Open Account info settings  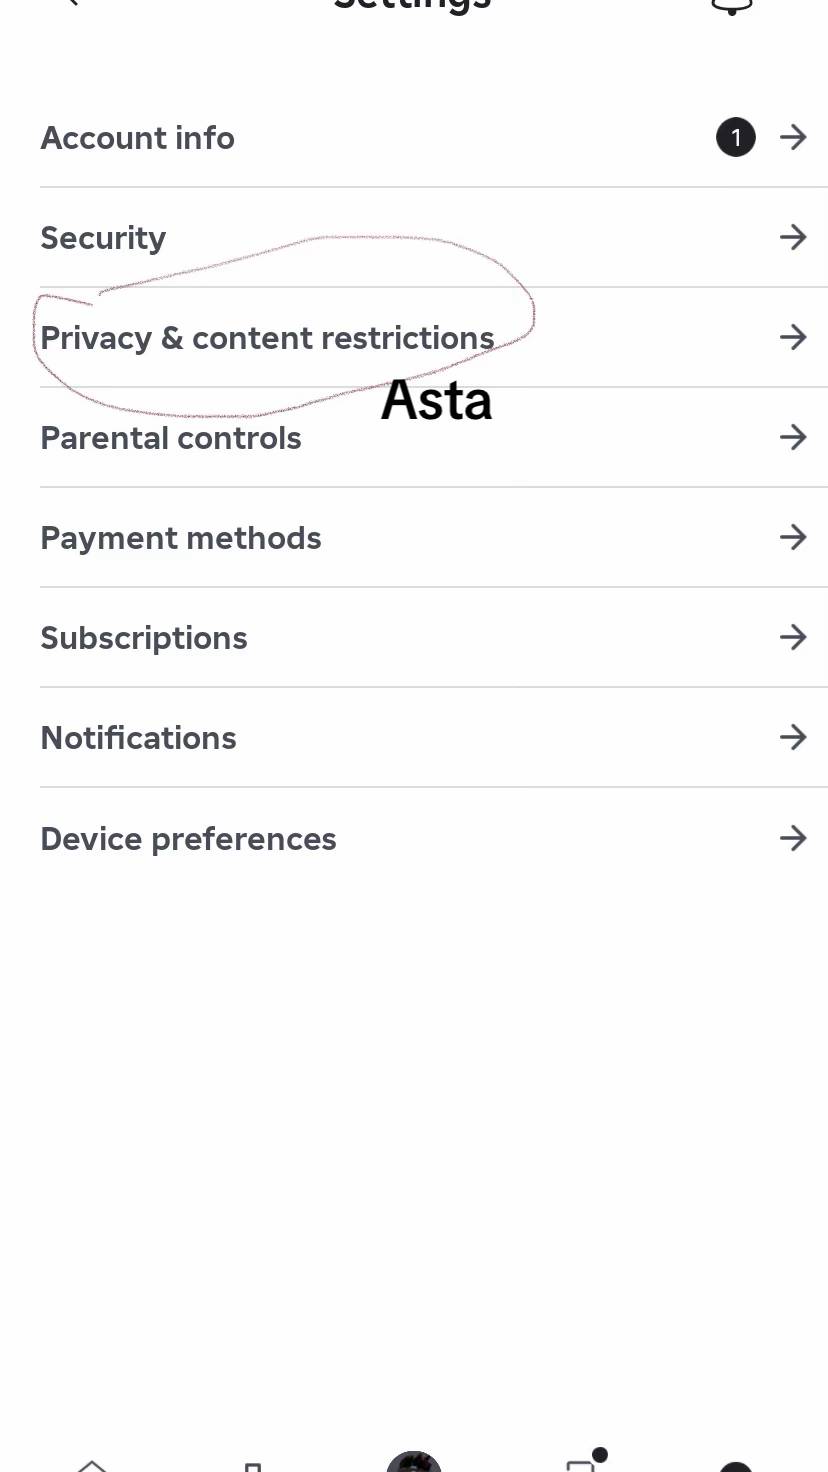tap(434, 137)
